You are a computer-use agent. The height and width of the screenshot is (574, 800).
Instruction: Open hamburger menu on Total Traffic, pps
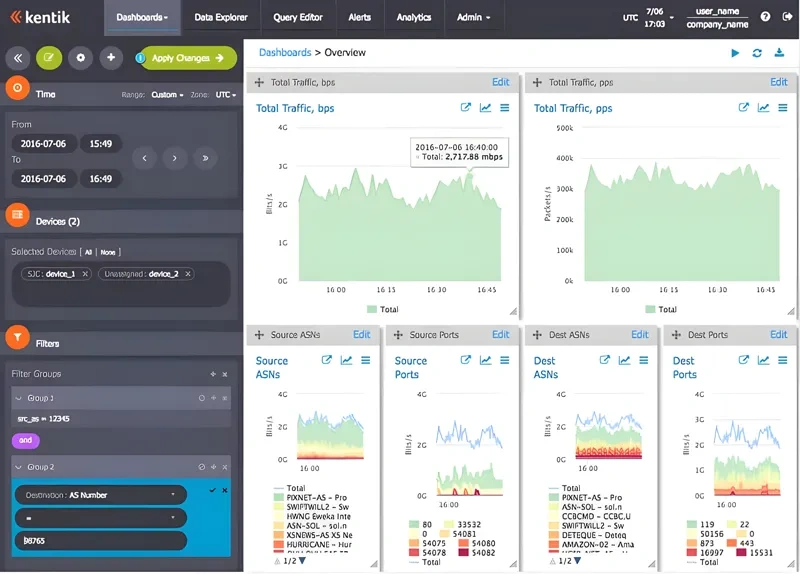[782, 108]
